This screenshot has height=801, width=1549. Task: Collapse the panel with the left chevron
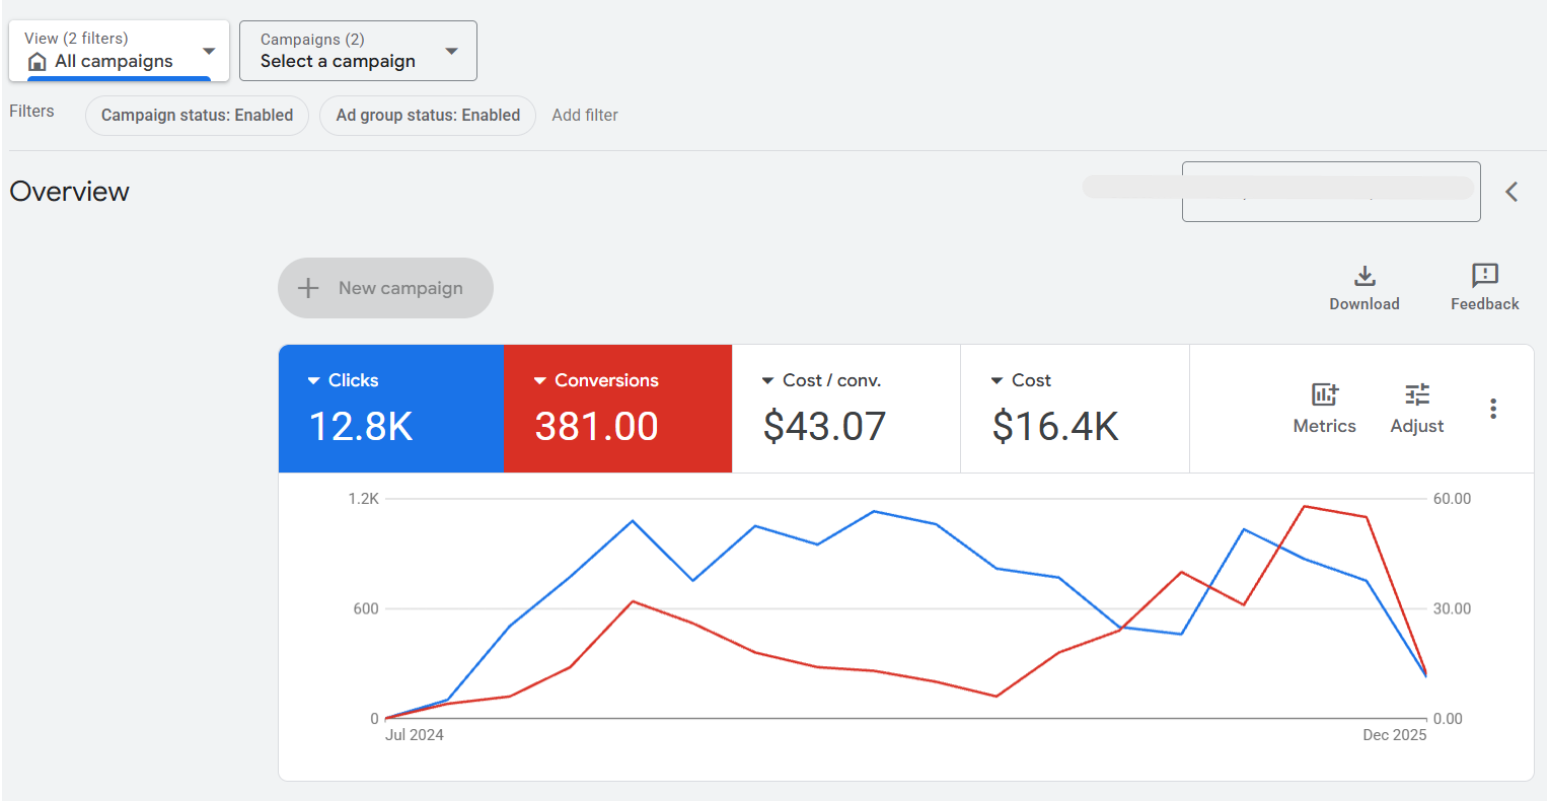pos(1512,191)
